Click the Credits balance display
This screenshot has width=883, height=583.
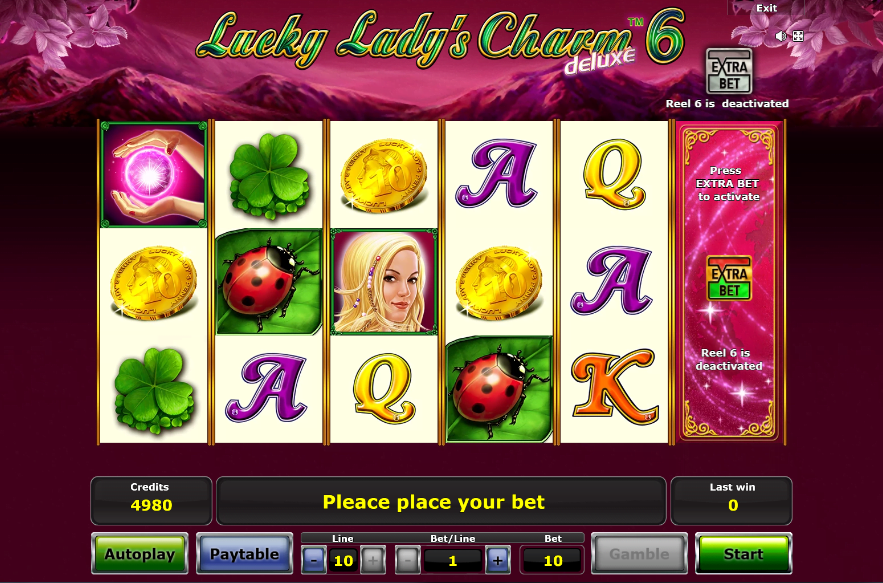coord(151,500)
